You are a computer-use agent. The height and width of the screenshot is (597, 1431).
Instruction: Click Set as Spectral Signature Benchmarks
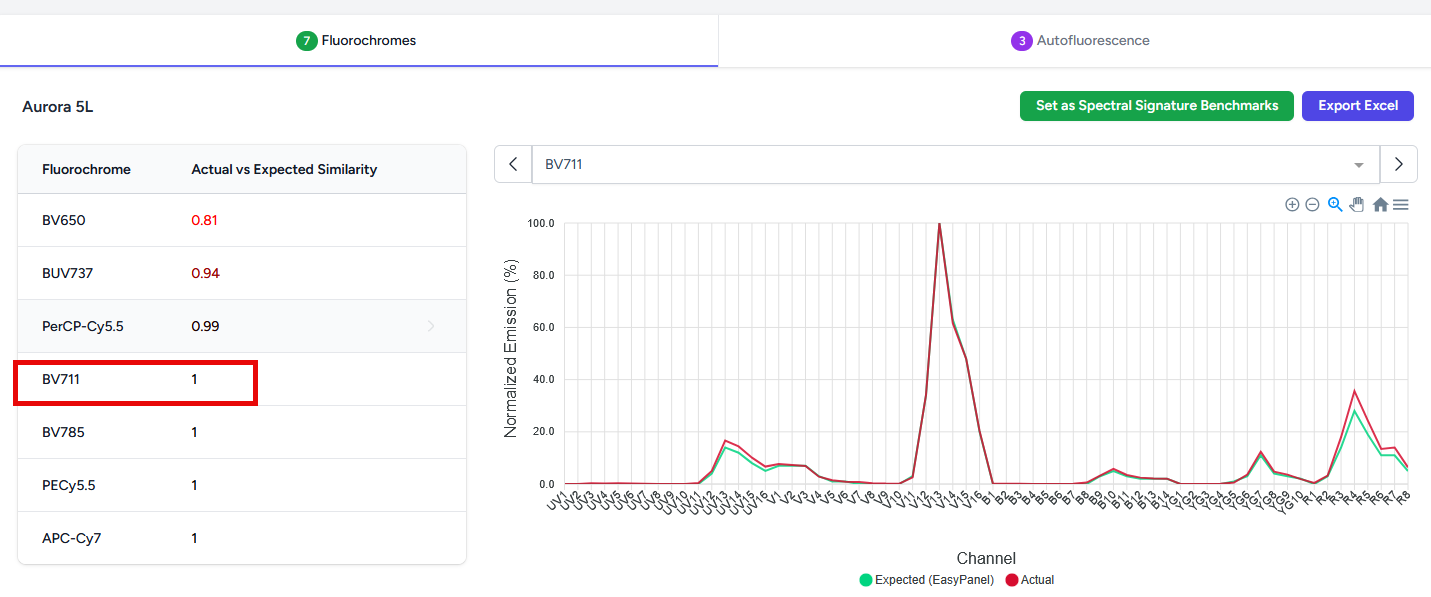coord(1156,106)
